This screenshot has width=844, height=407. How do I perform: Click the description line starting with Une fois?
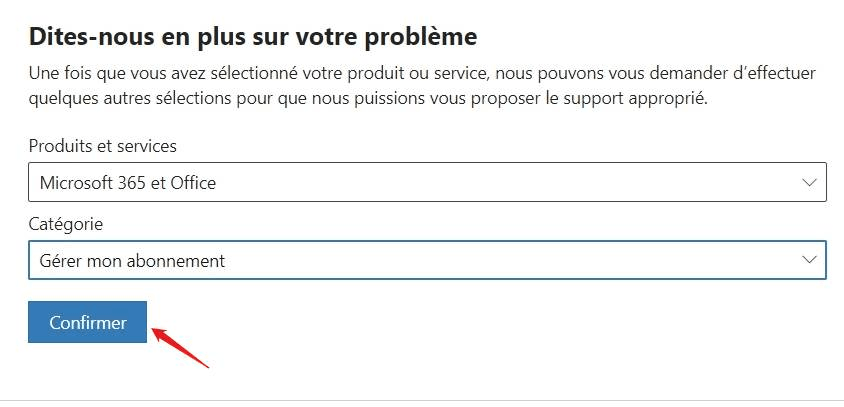422,73
